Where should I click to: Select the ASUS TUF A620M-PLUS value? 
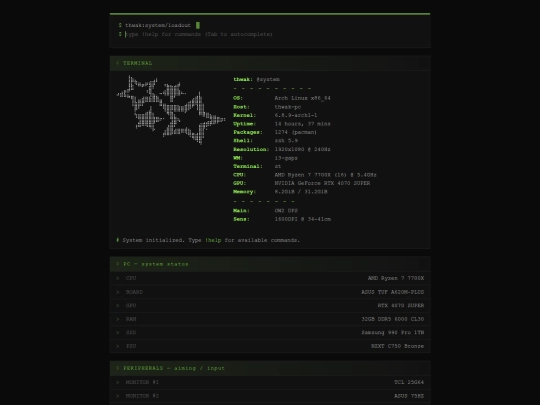coord(393,292)
